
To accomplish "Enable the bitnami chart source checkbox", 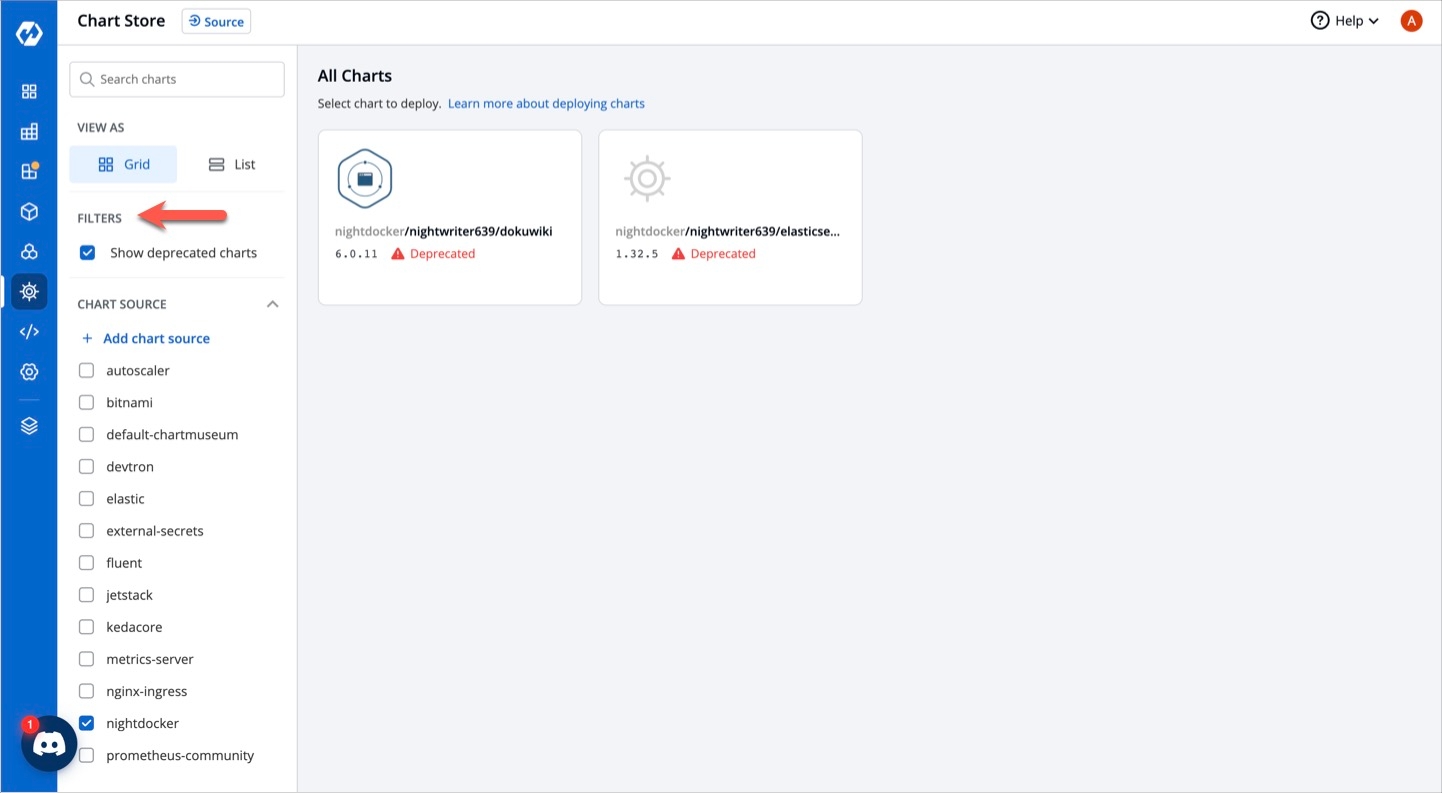I will 87,403.
